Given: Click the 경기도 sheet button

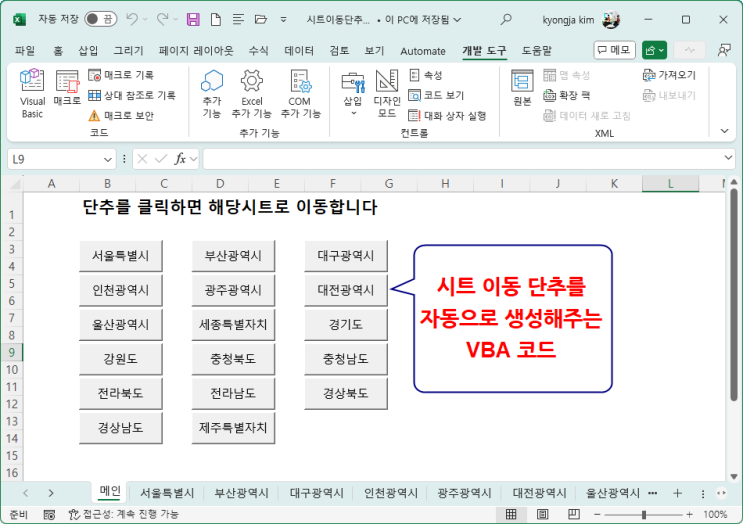Looking at the screenshot, I should tap(346, 325).
